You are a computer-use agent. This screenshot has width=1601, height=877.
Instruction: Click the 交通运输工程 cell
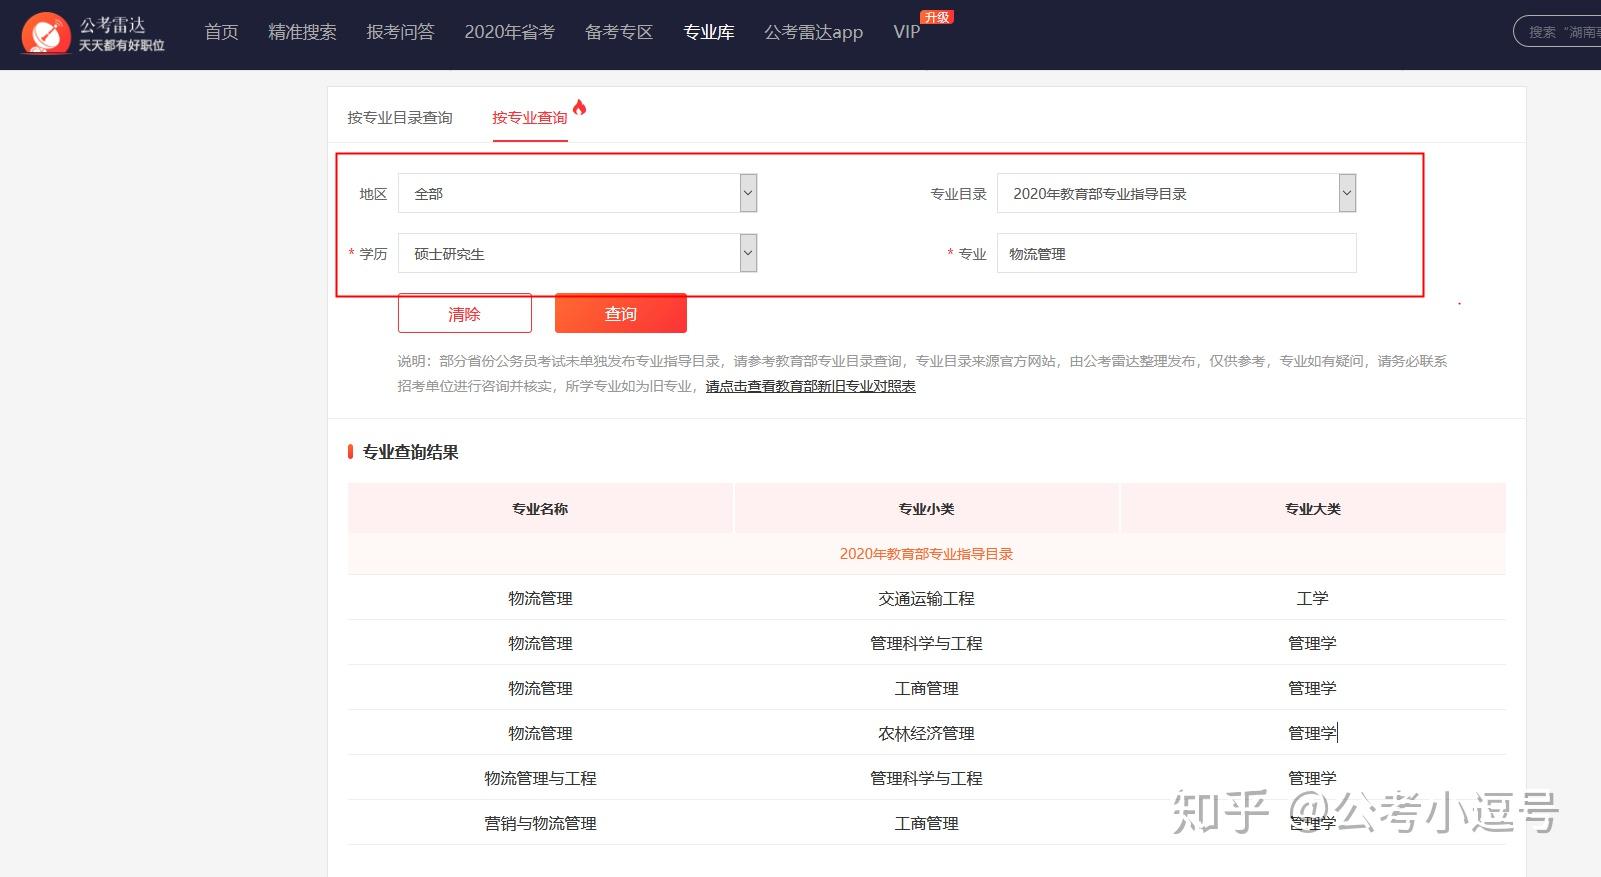926,598
